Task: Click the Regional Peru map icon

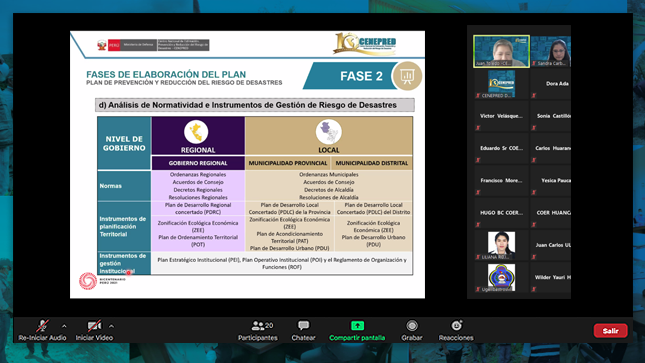Action: 196,132
